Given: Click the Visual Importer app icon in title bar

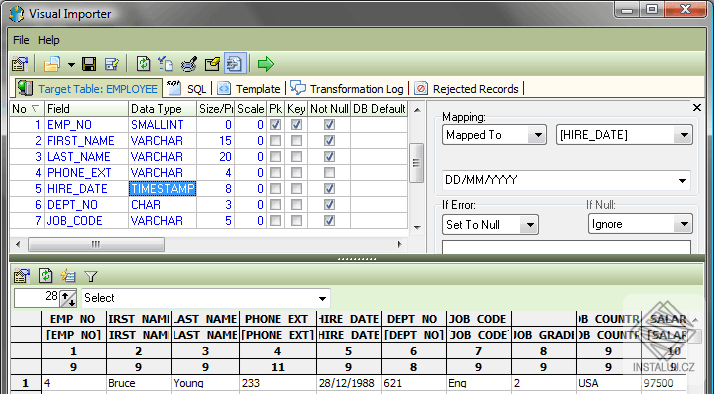Looking at the screenshot, I should click(17, 13).
